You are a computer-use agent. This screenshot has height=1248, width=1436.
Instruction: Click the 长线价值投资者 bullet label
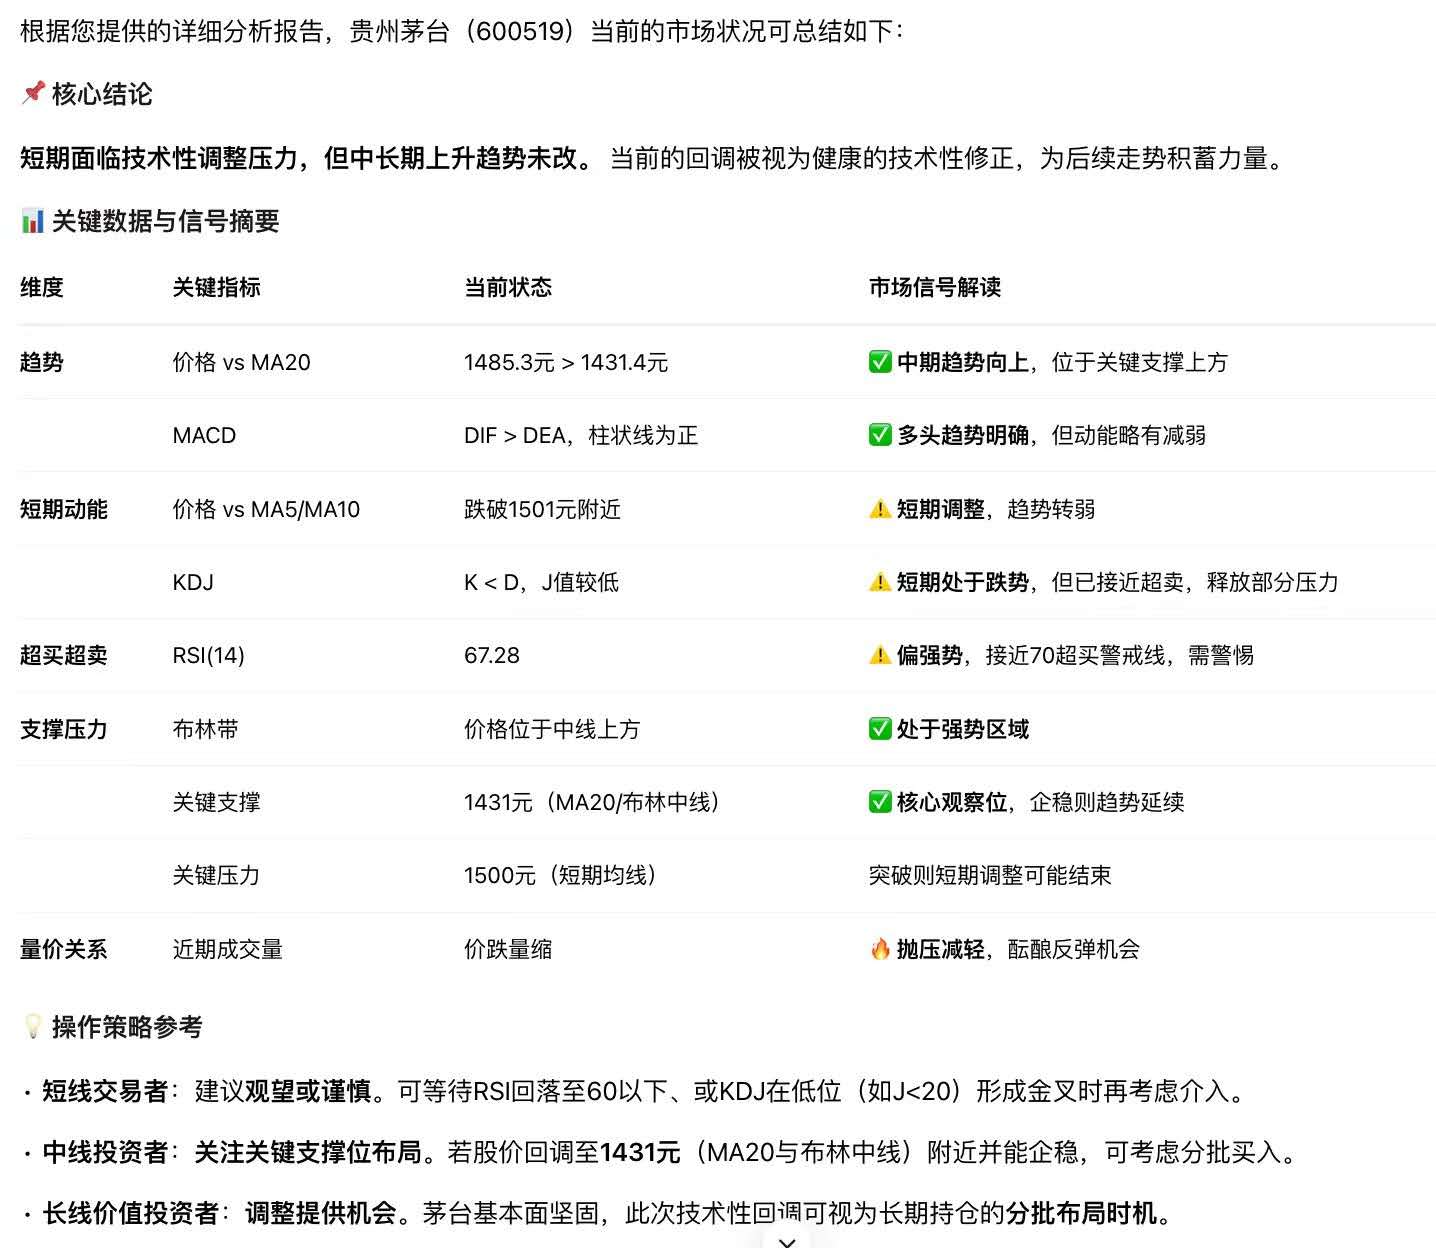click(130, 1214)
